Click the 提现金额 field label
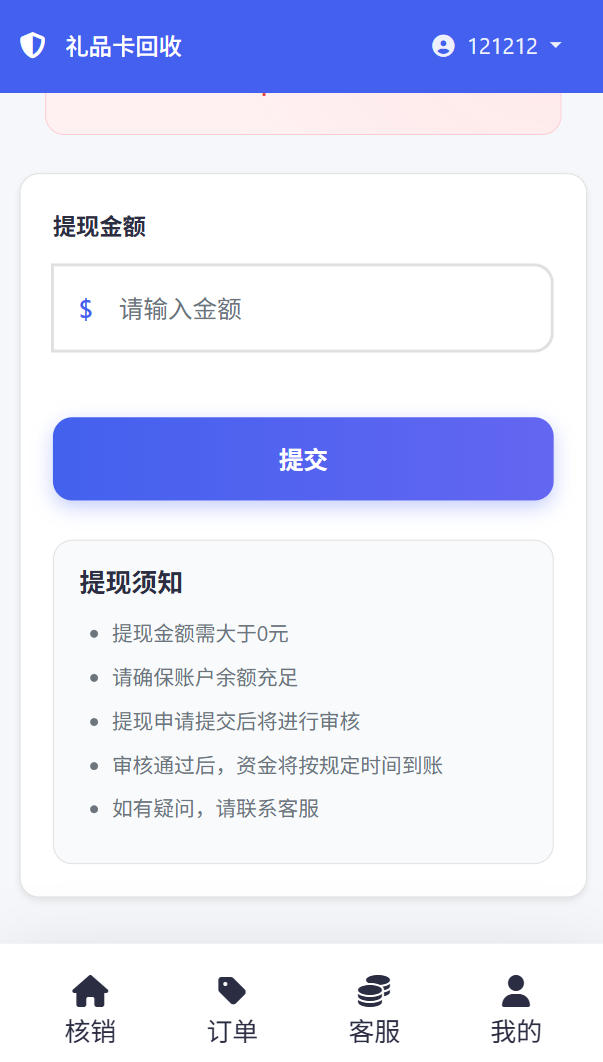 [x=100, y=227]
